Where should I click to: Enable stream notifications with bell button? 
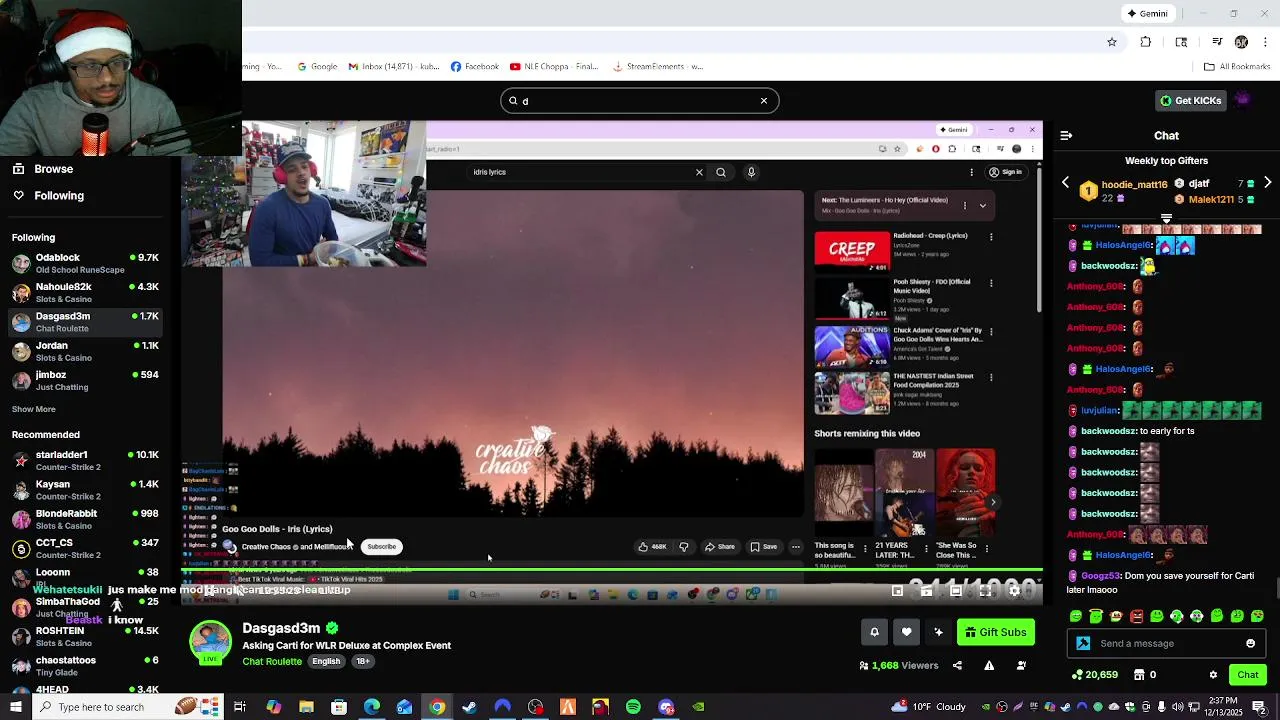[x=874, y=632]
